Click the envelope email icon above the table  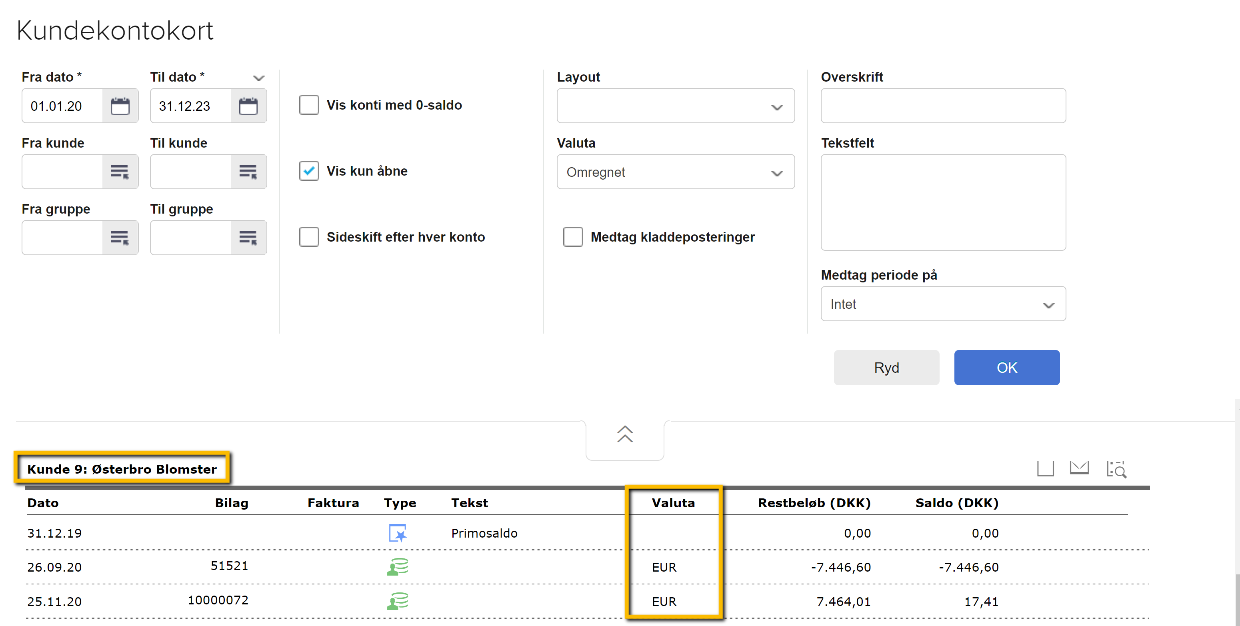(x=1079, y=468)
